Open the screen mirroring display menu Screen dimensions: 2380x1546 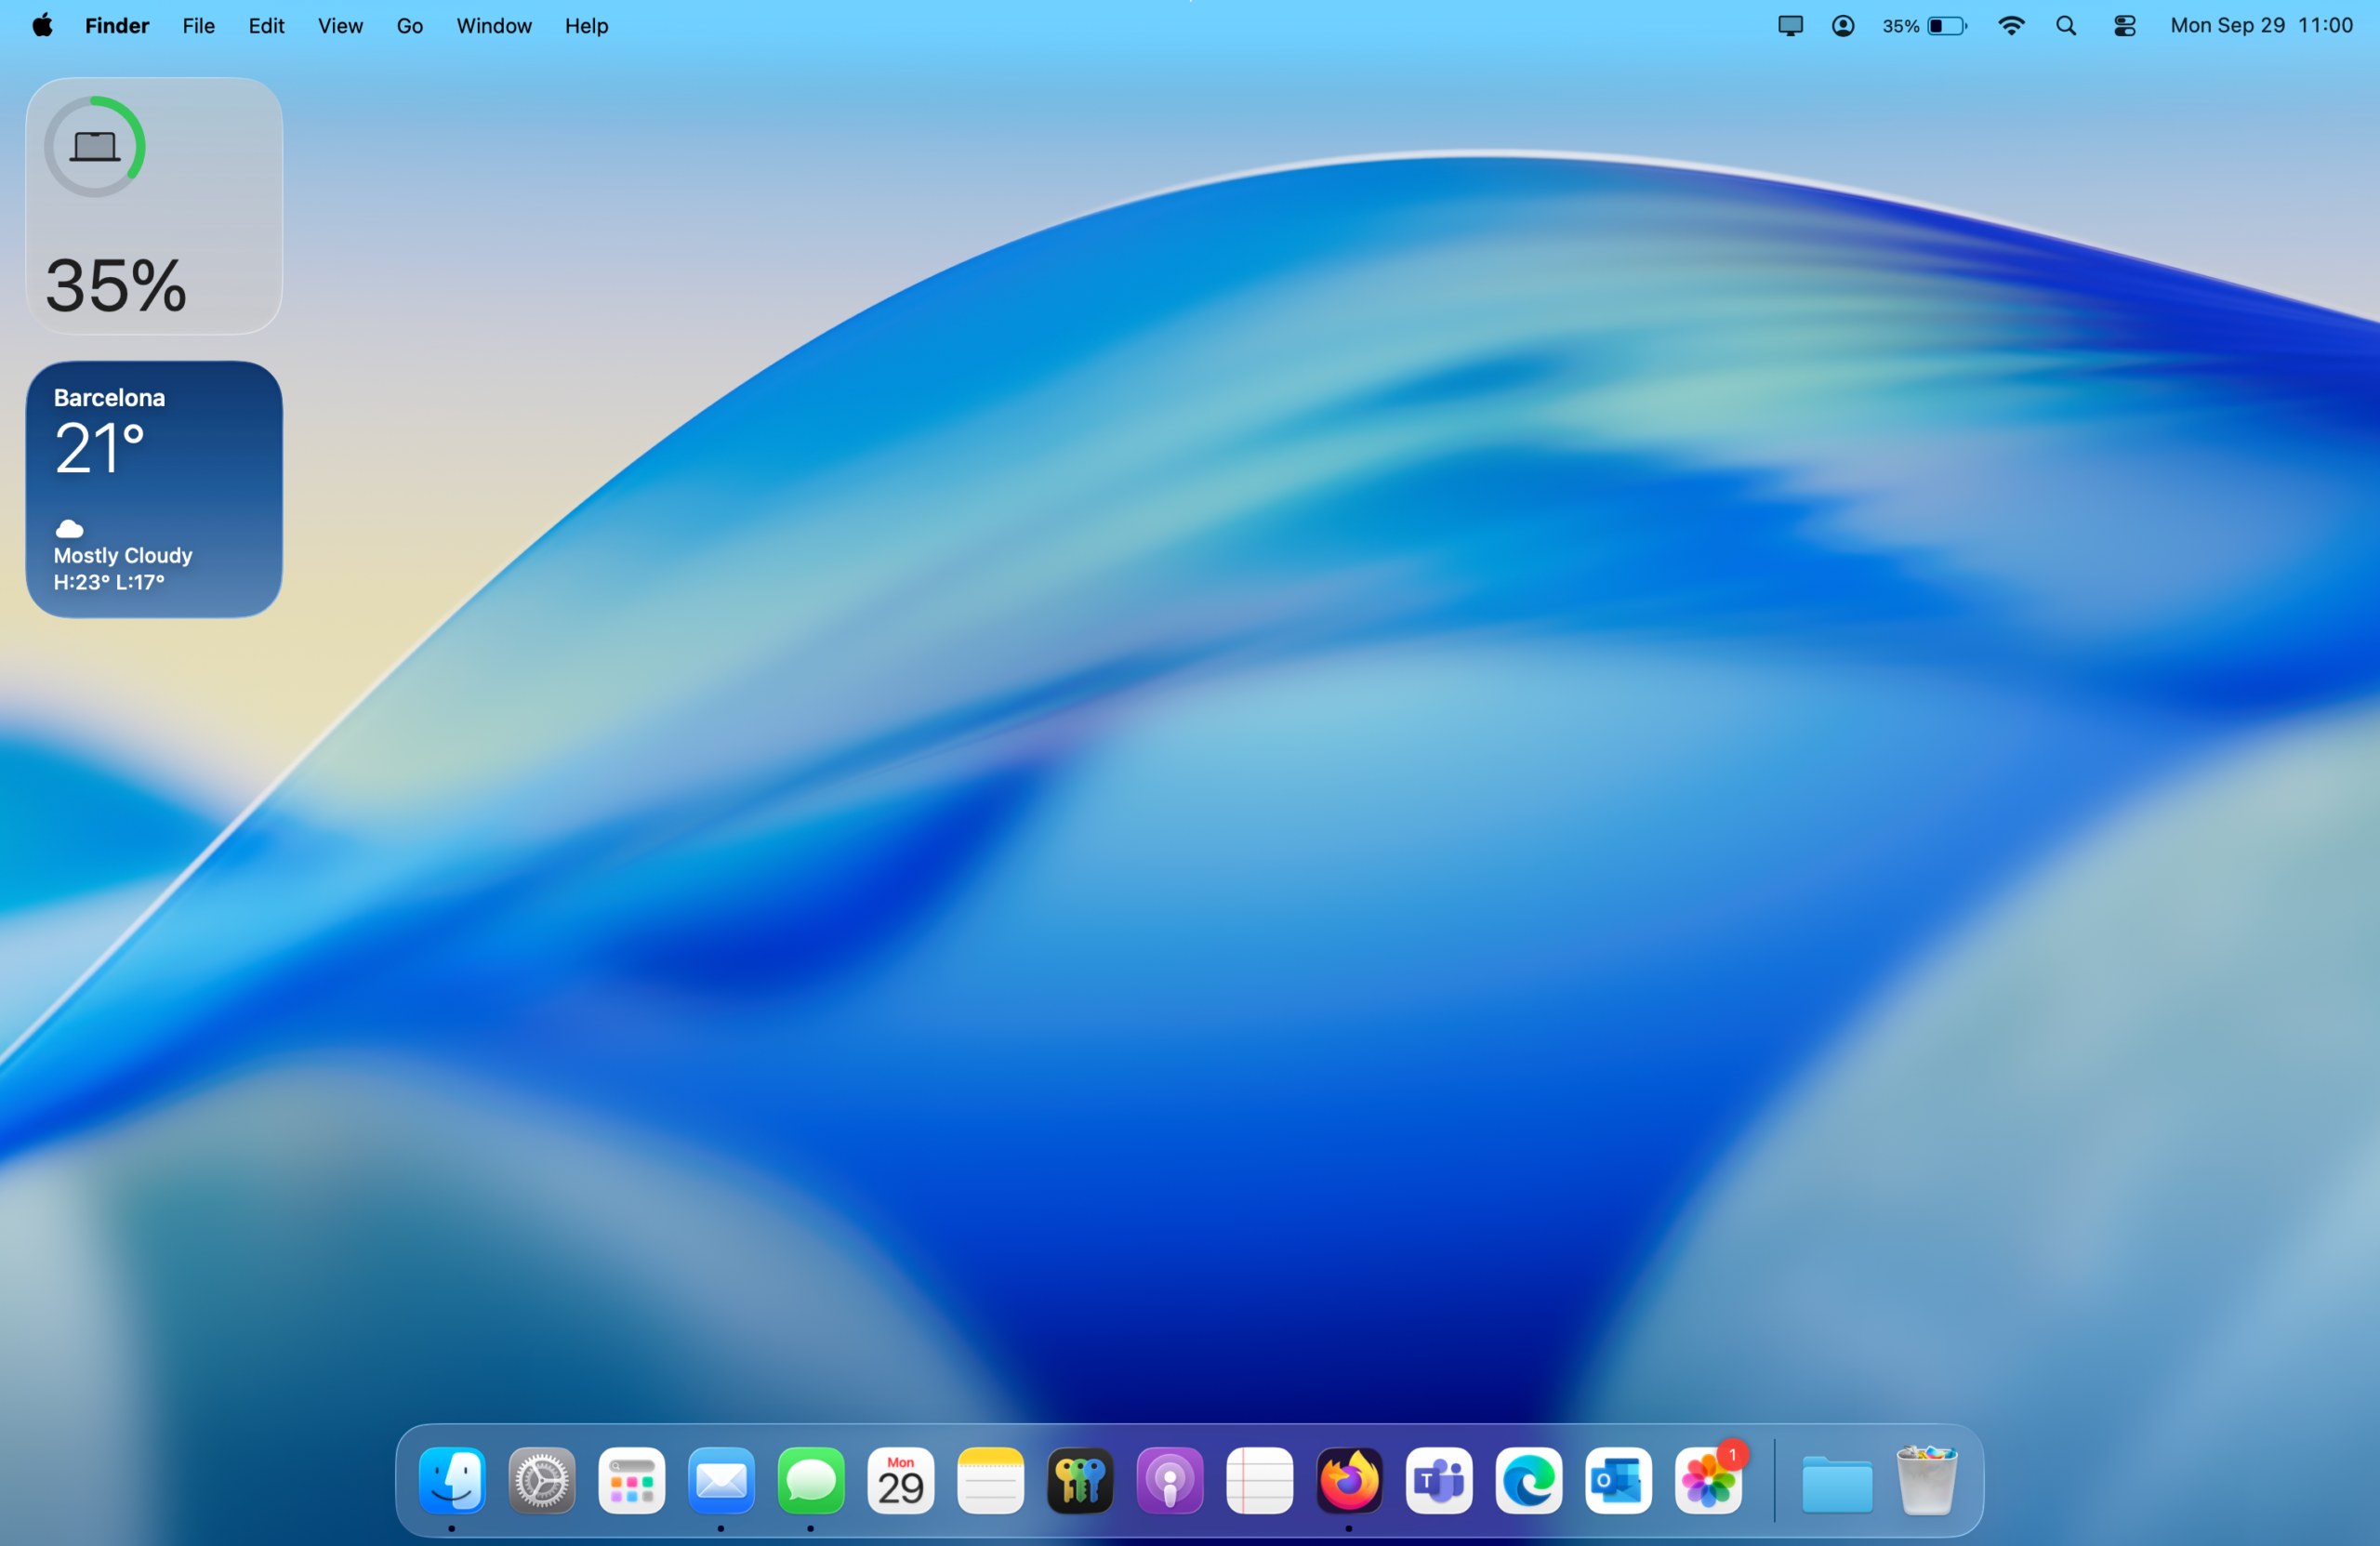tap(1790, 26)
